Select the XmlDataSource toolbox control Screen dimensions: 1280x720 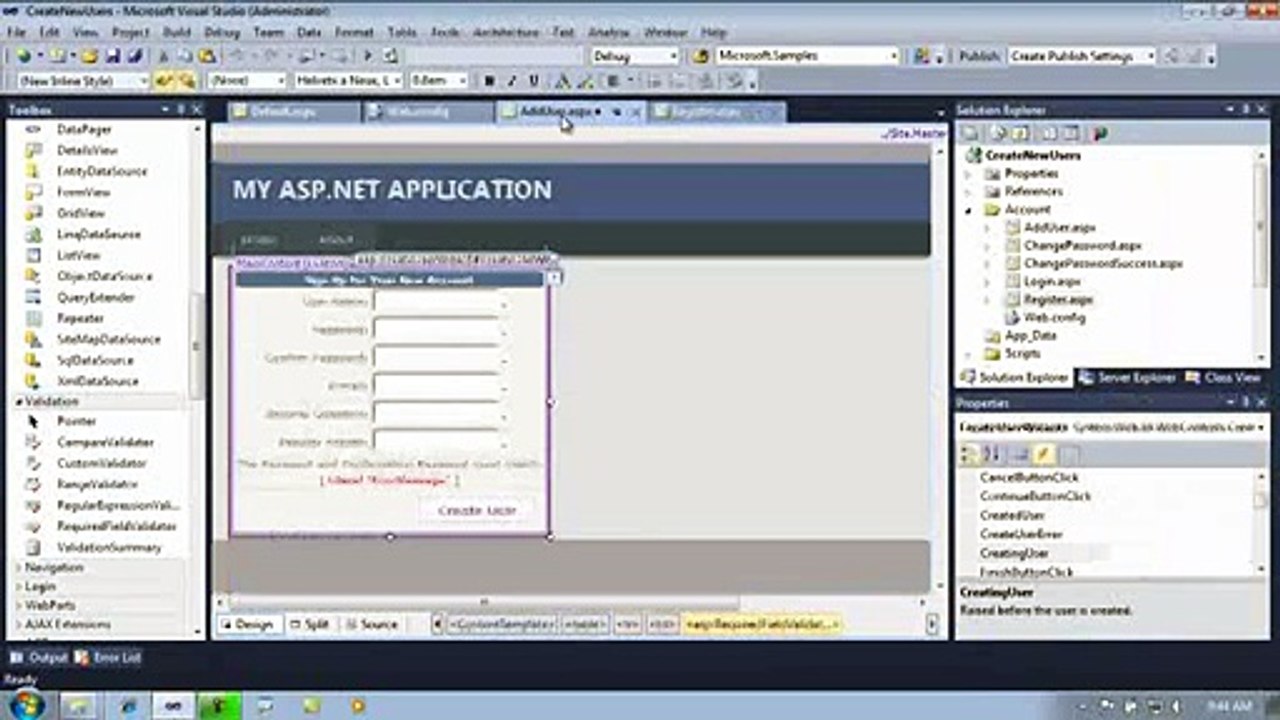point(98,381)
